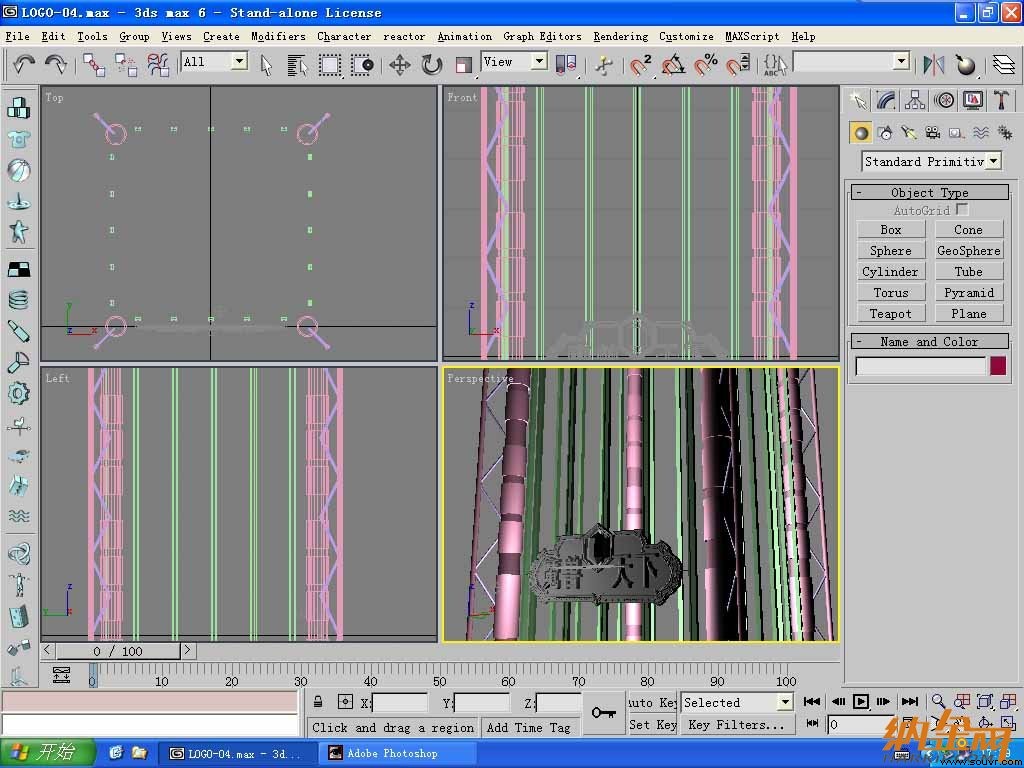Open the Named Selection Sets dropdown
The image size is (1024, 768).
[901, 61]
